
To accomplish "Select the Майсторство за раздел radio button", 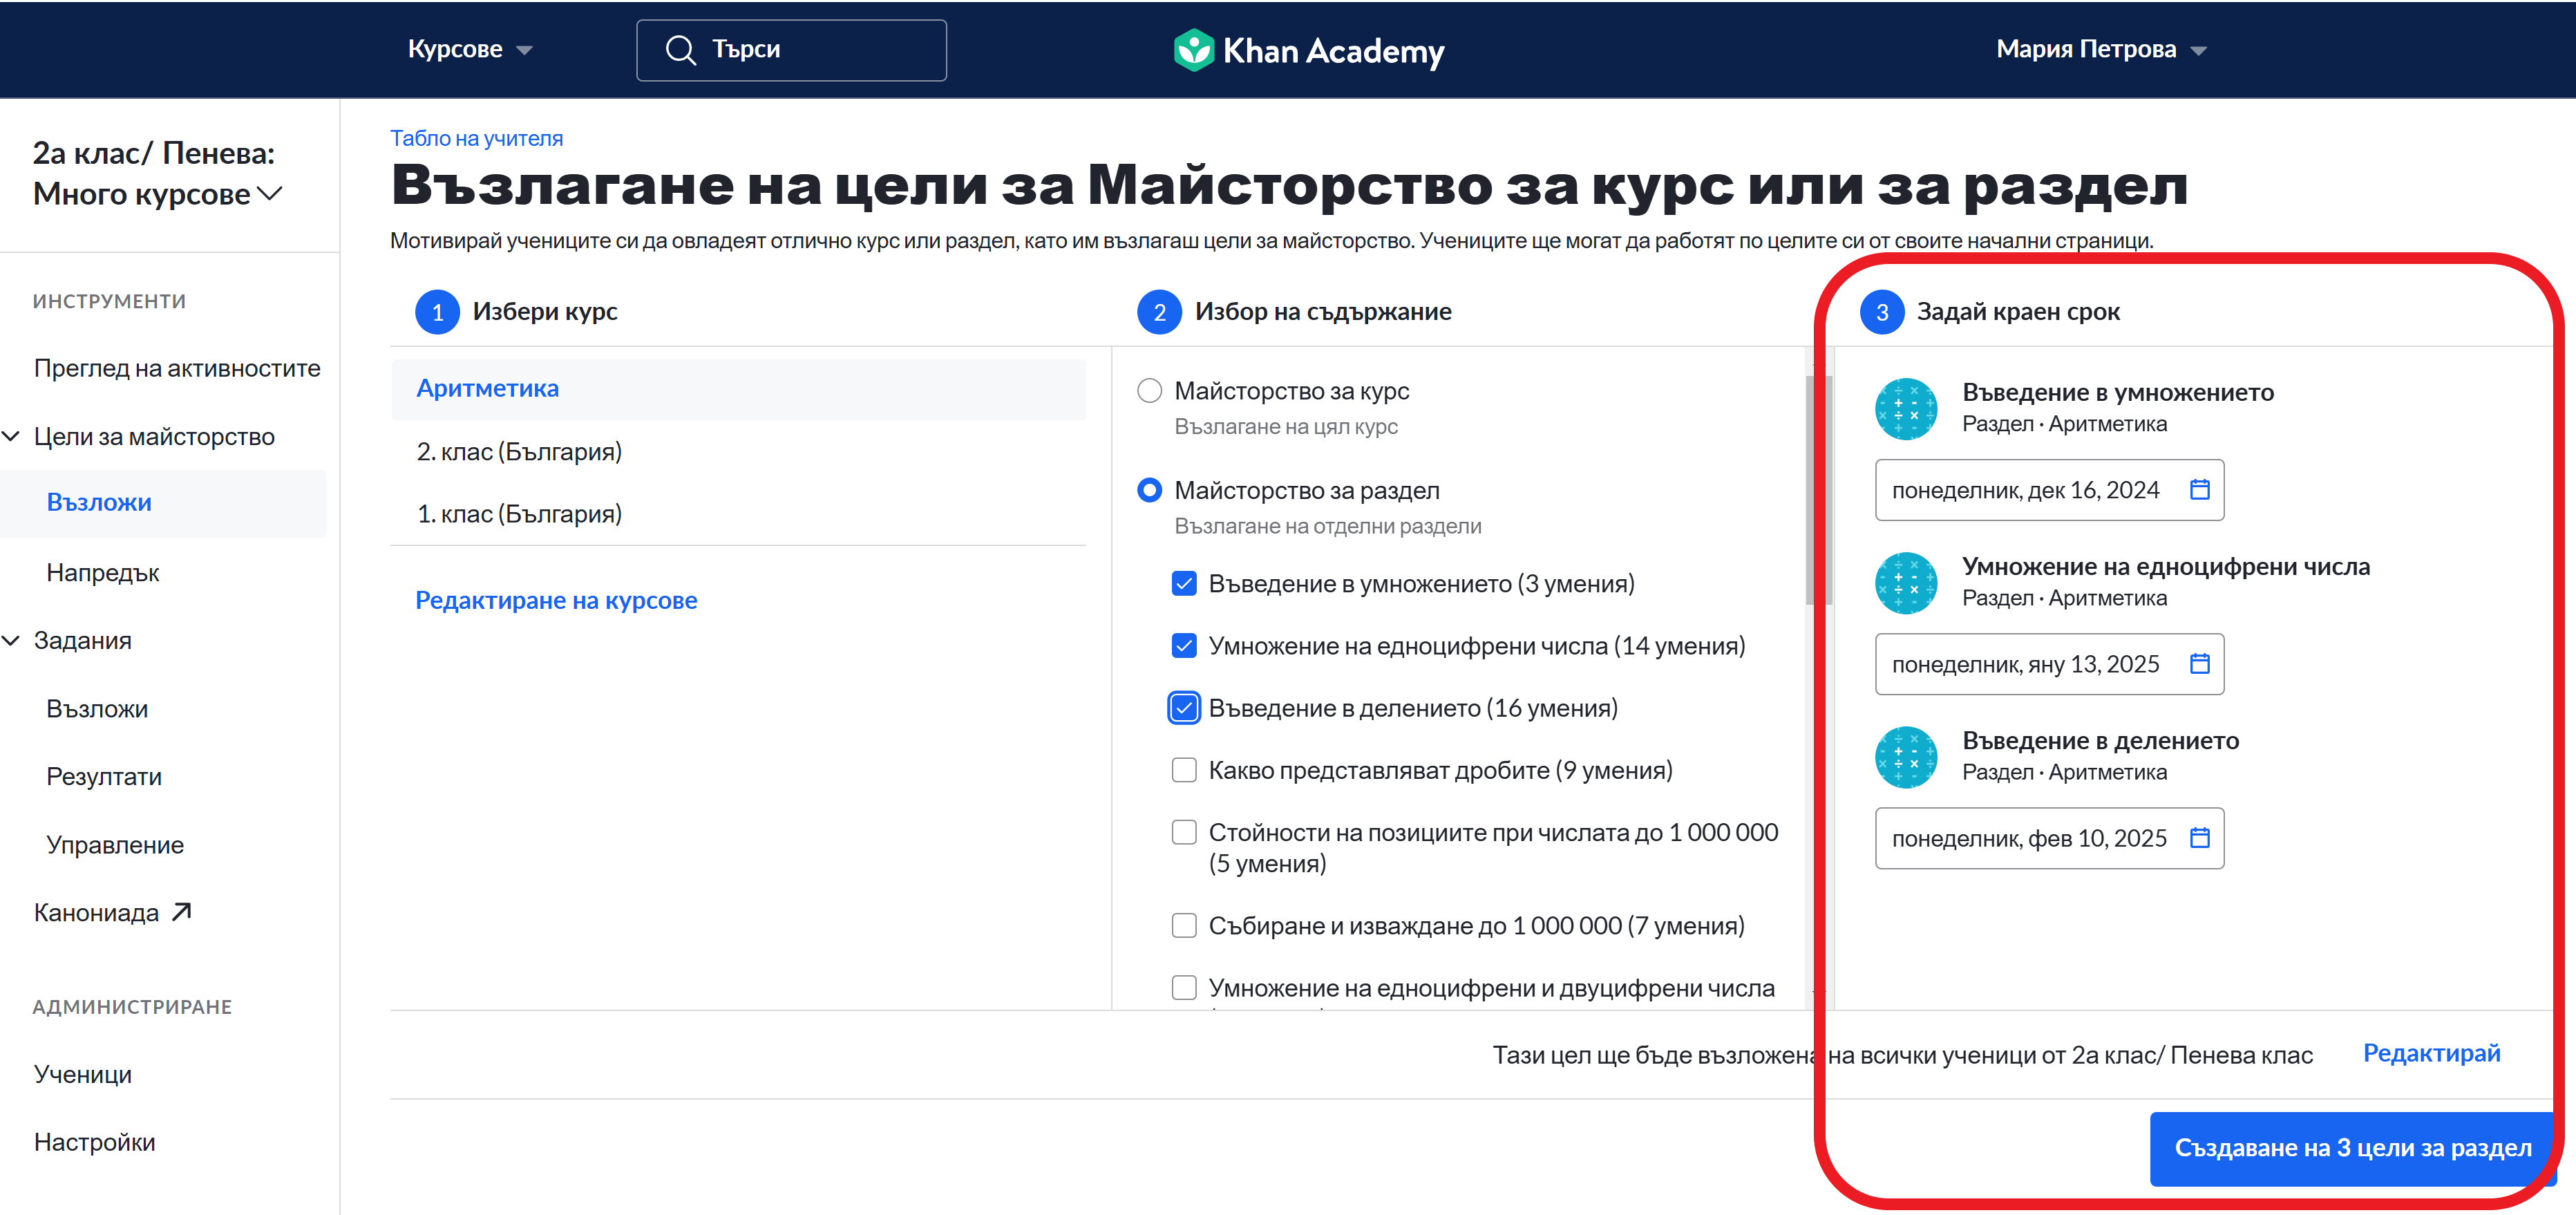I will pos(1149,490).
